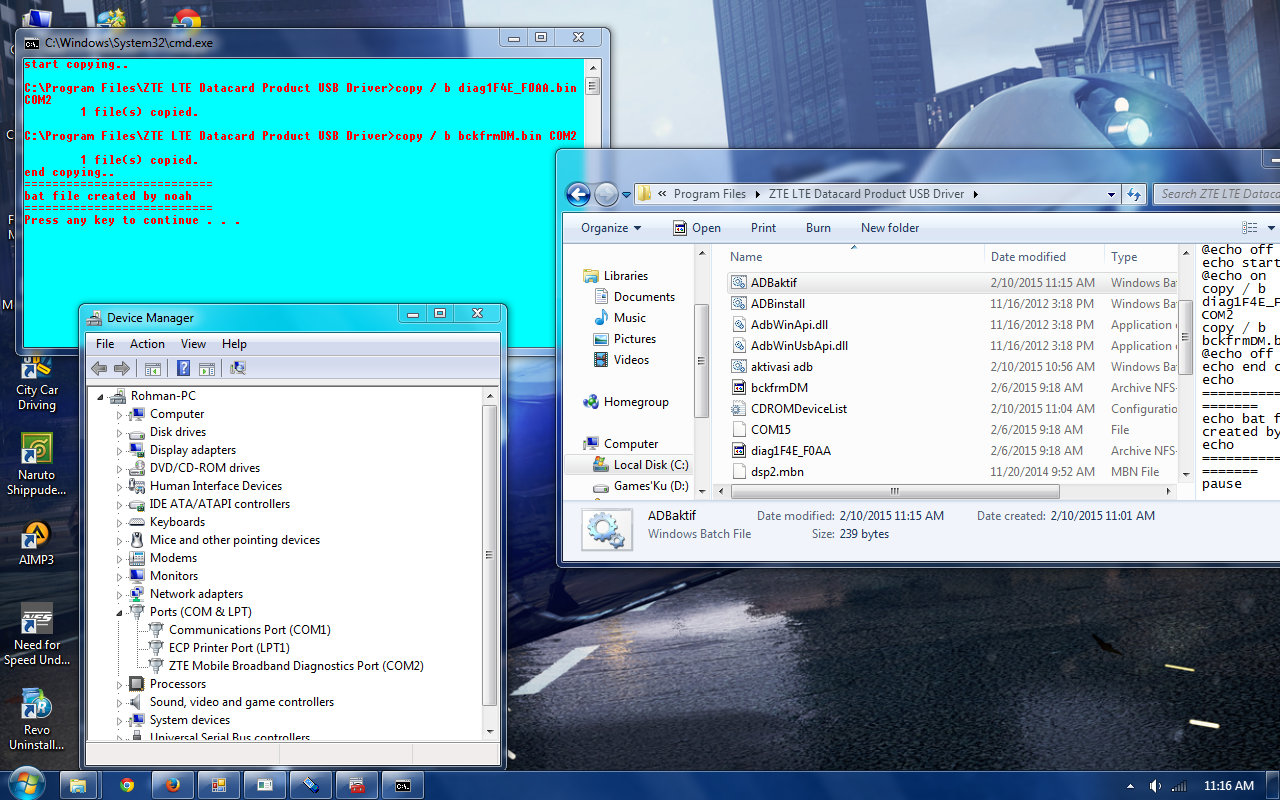Screen dimensions: 1280x800
Task: Select the ADBinstall batch file
Action: 777,304
